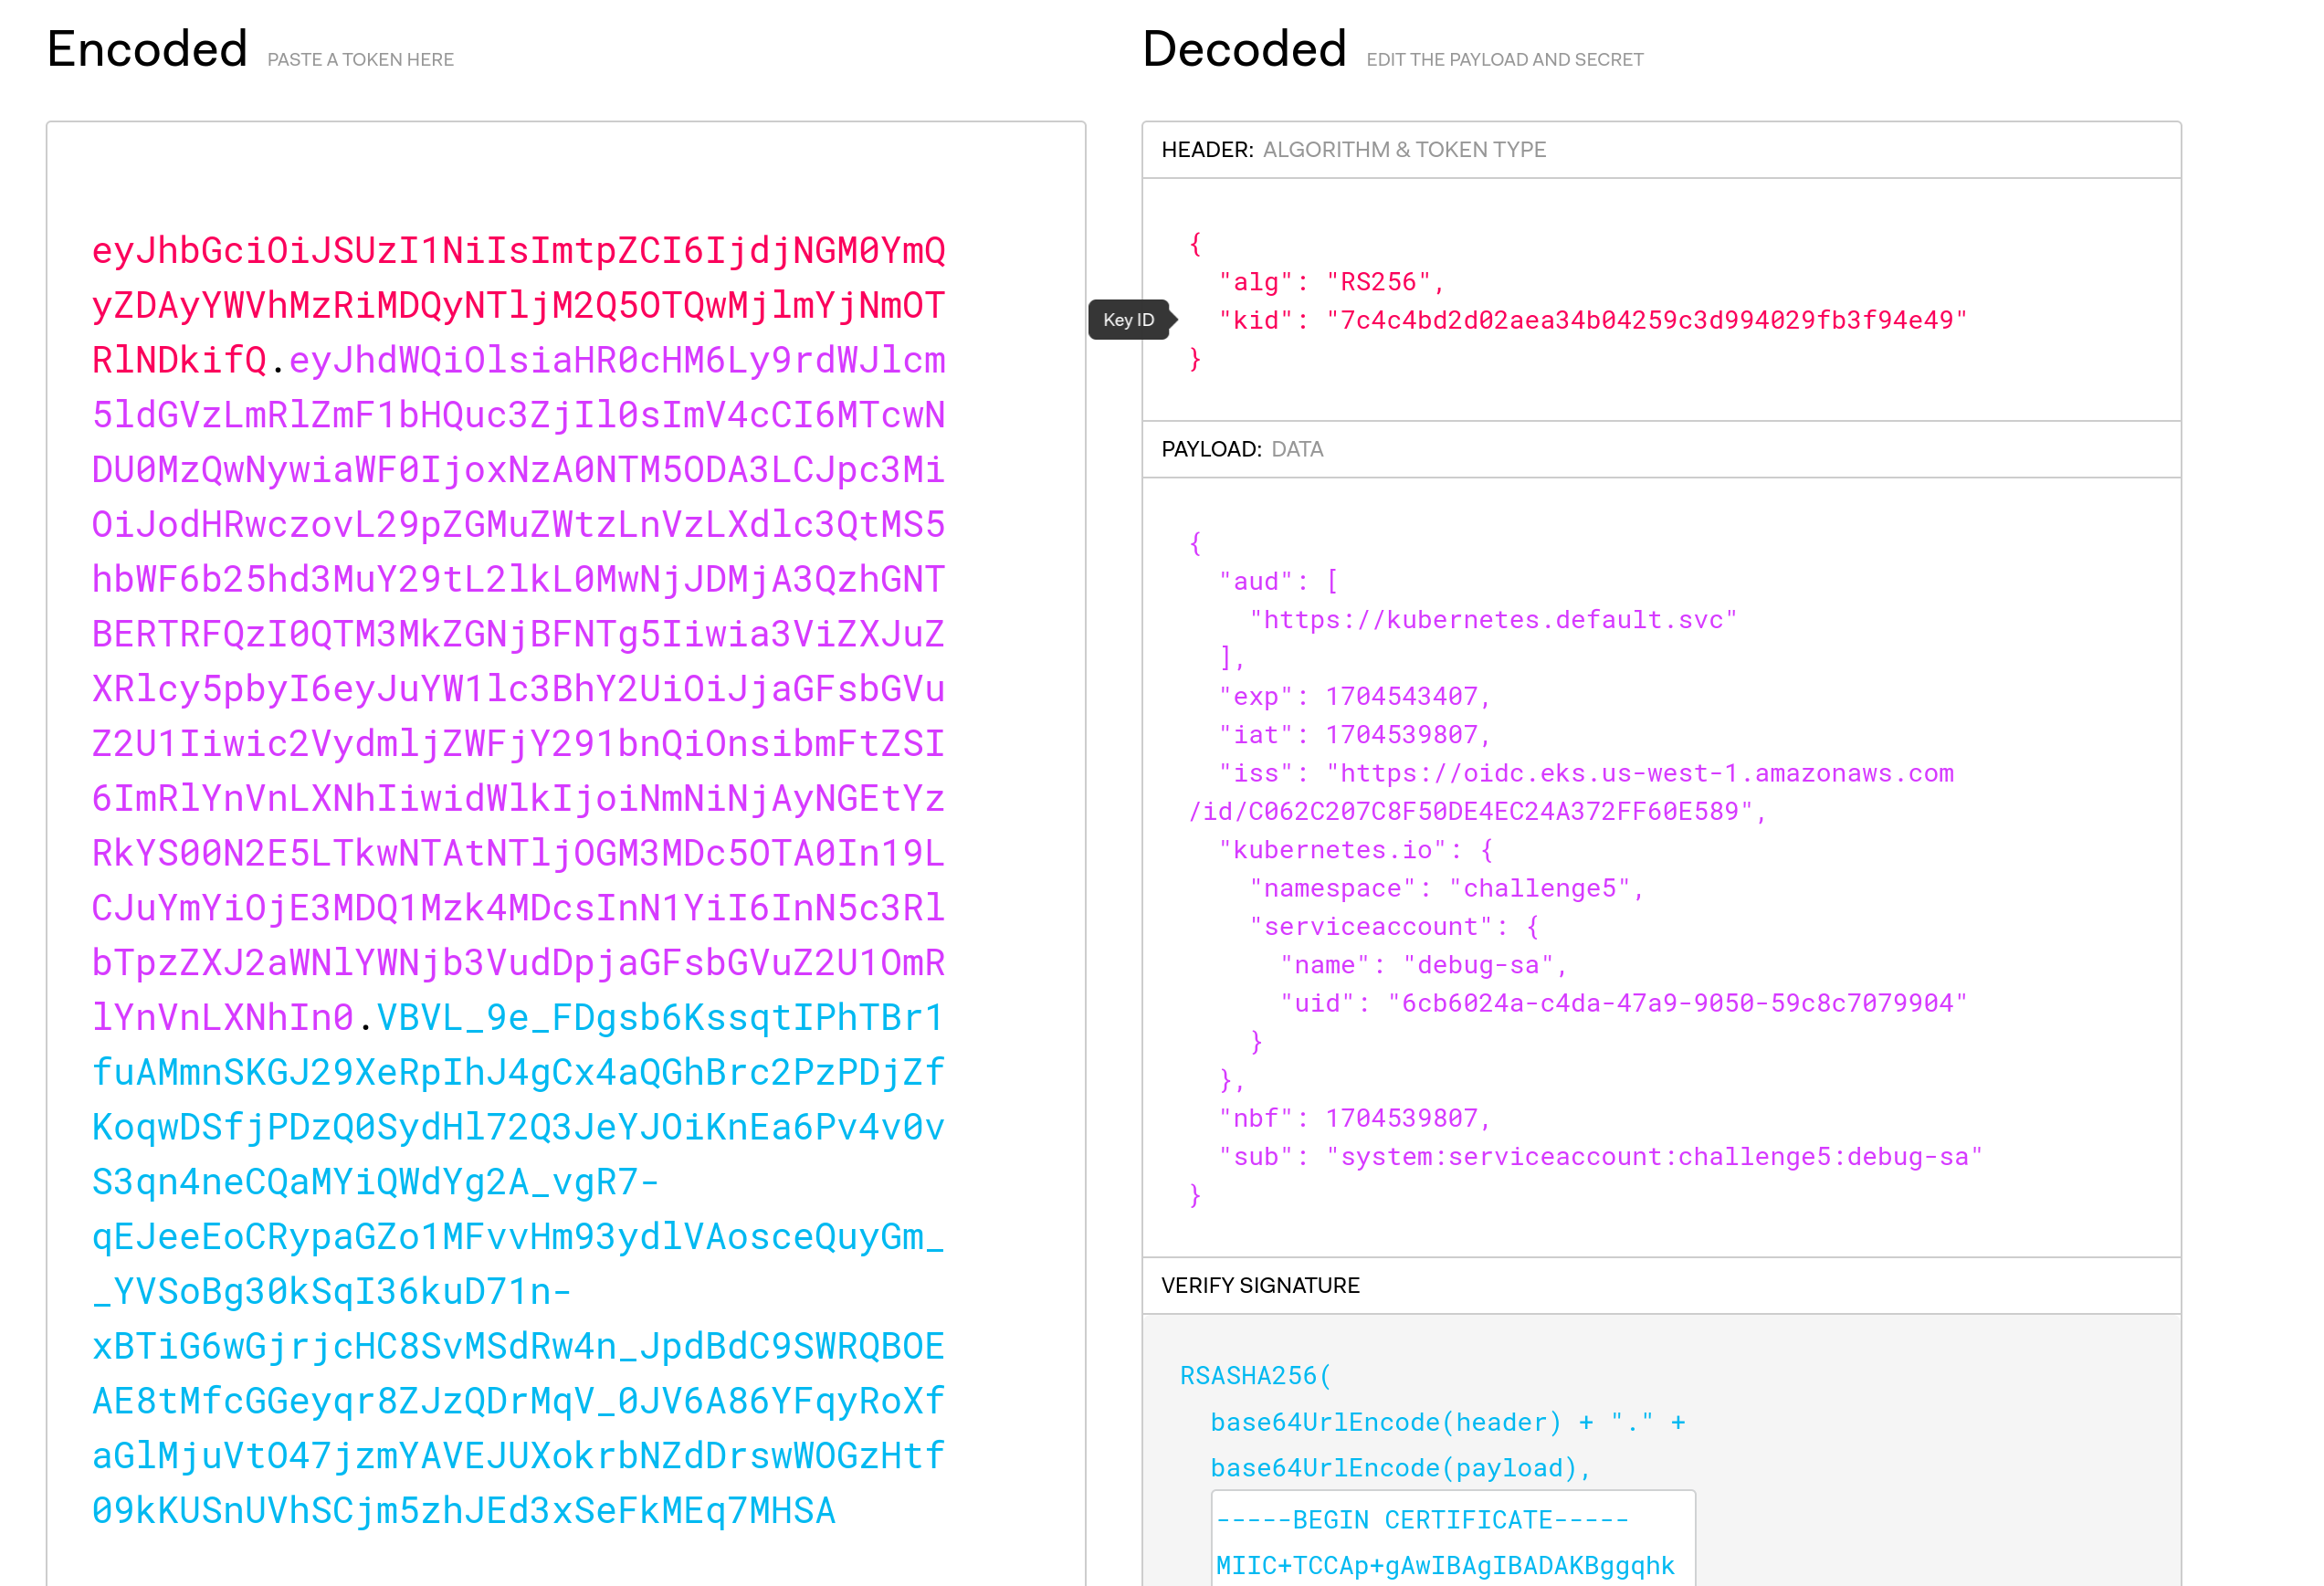Click the "iat" timestamp value in payload
Image resolution: width=2324 pixels, height=1586 pixels.
[1401, 735]
